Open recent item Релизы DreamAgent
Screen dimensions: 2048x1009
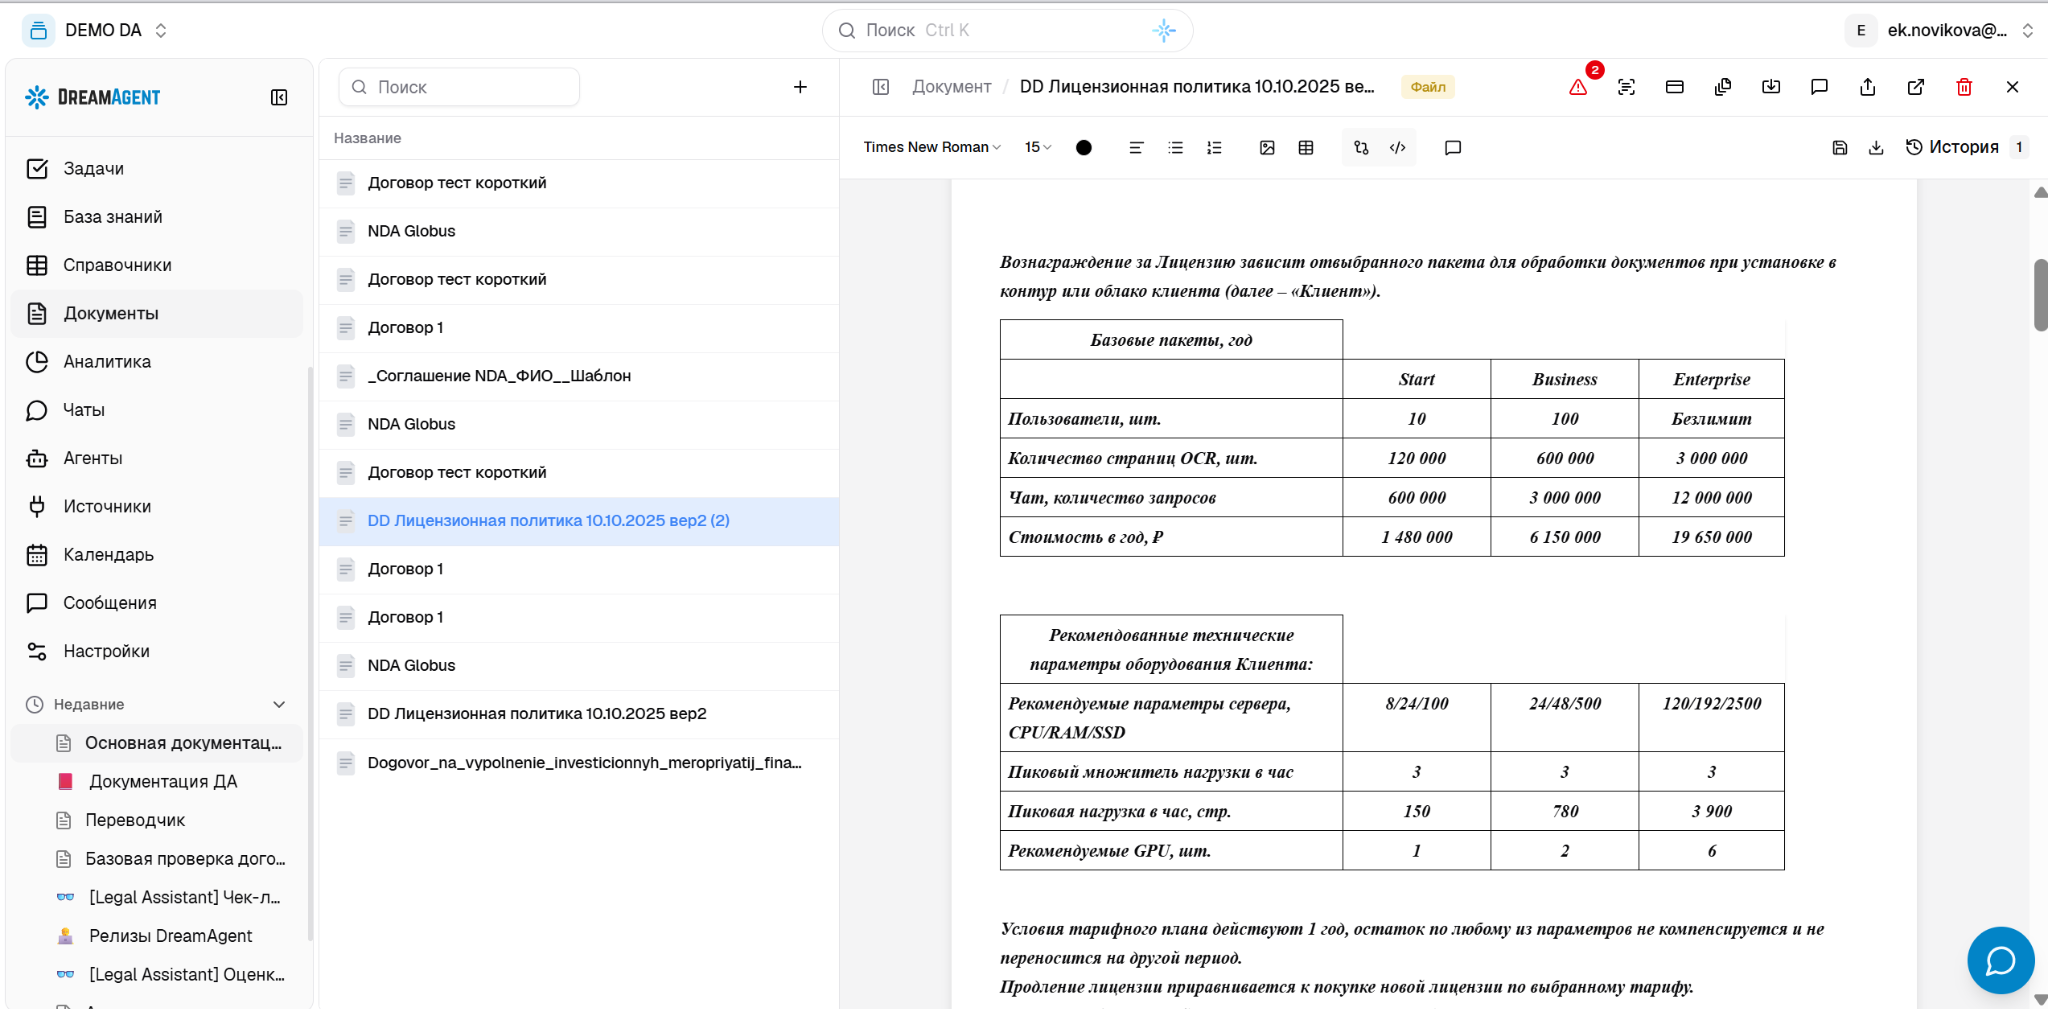pyautogui.click(x=157, y=936)
